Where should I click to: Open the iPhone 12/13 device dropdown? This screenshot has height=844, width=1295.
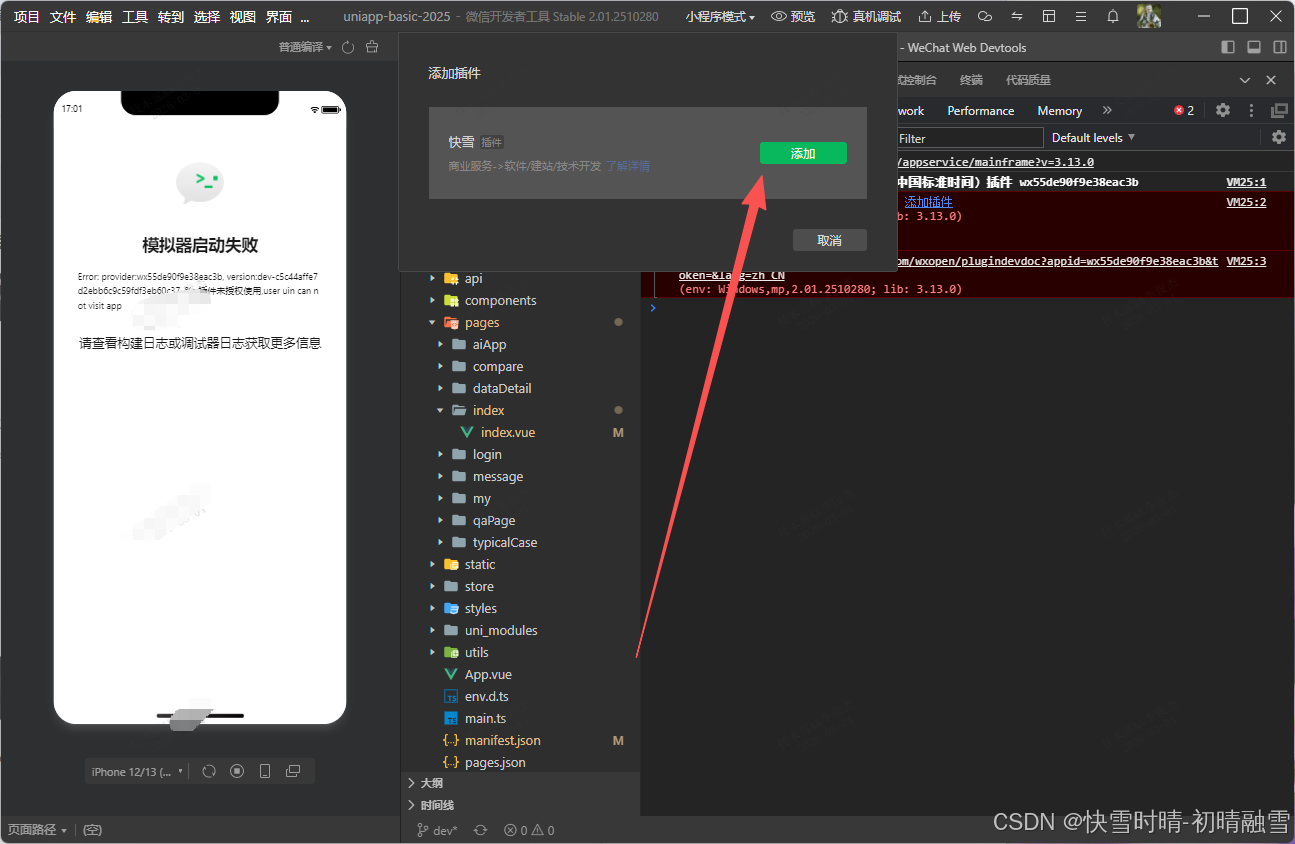pyautogui.click(x=138, y=771)
